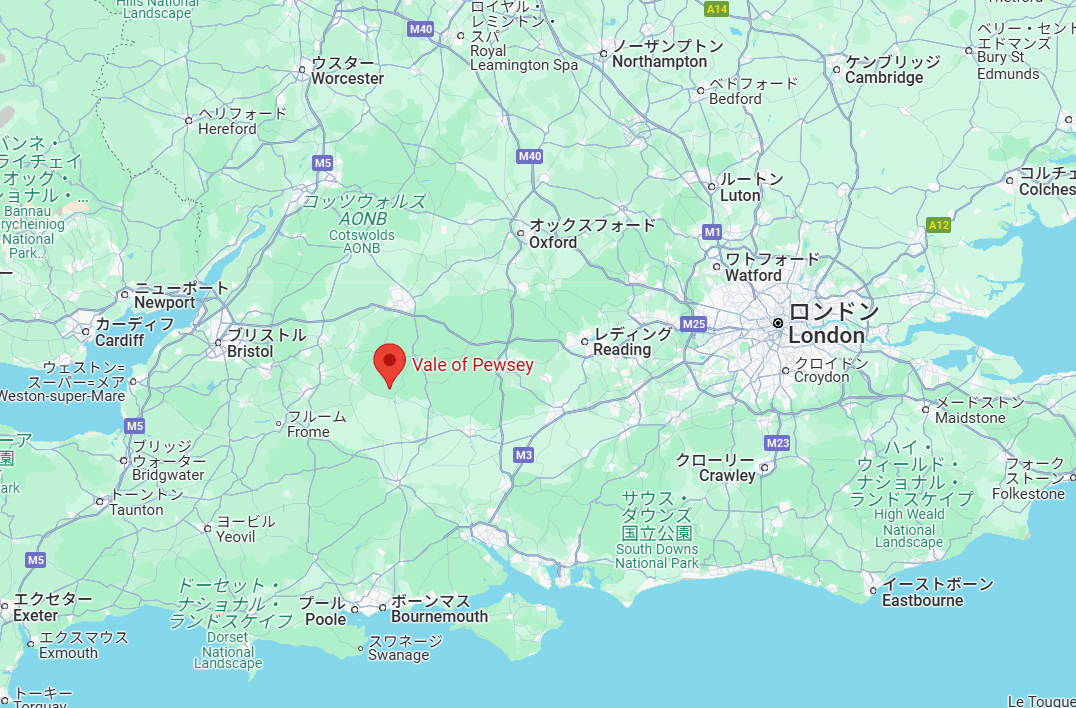Select the London city marker
Viewport: 1076px width, 708px height.
click(x=777, y=323)
